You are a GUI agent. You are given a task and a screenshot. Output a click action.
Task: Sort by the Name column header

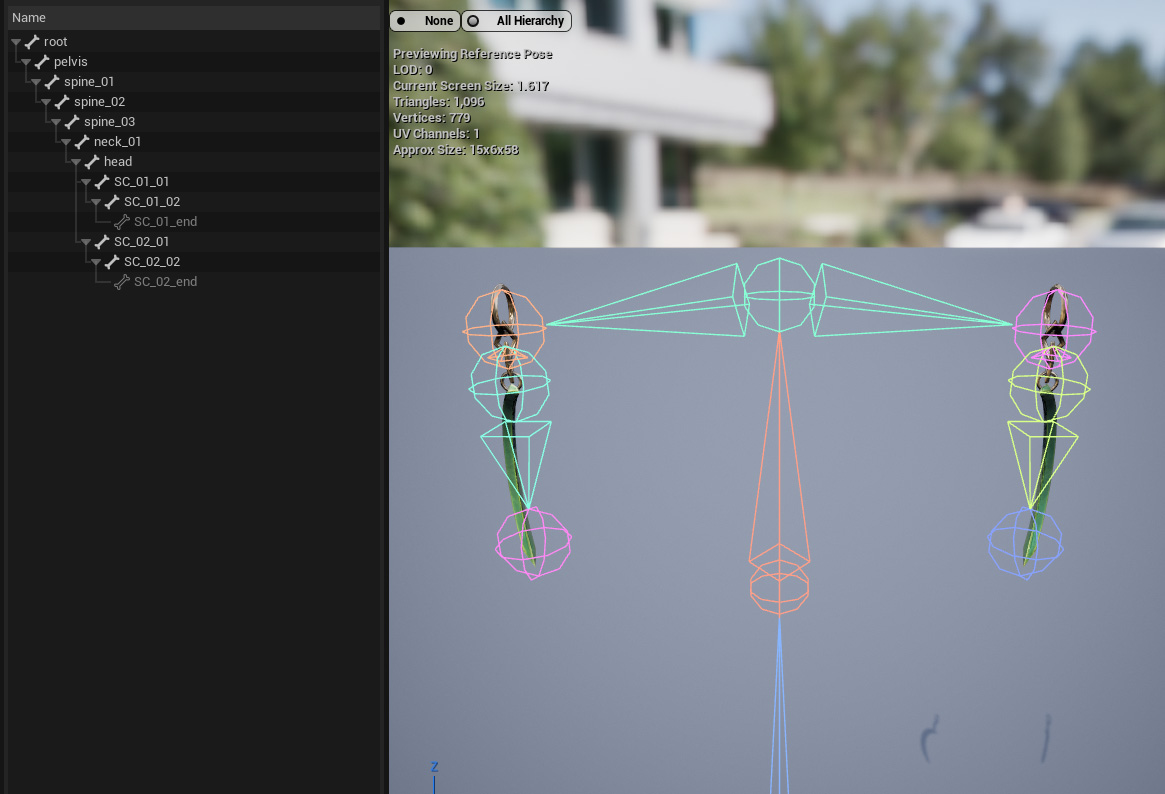194,18
